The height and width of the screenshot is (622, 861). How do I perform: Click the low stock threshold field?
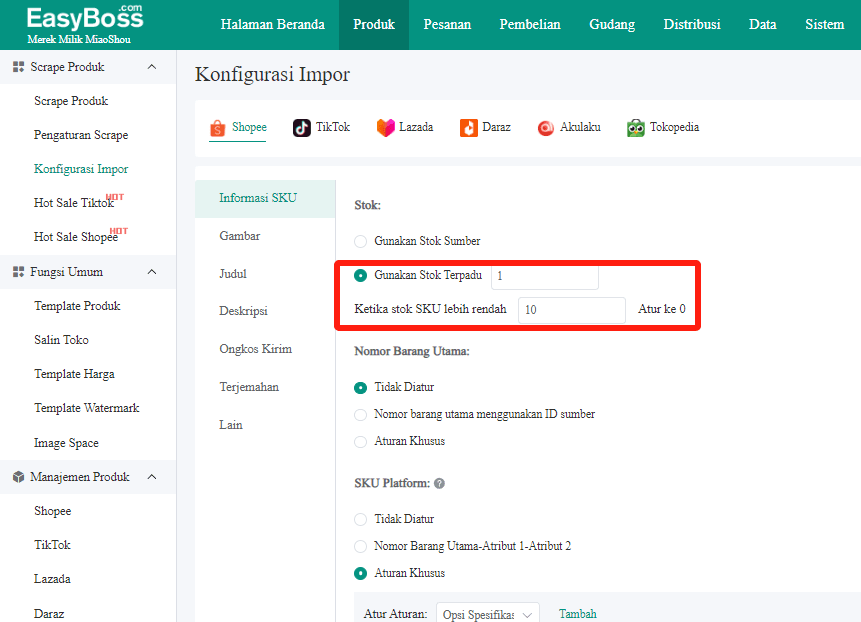(x=572, y=310)
